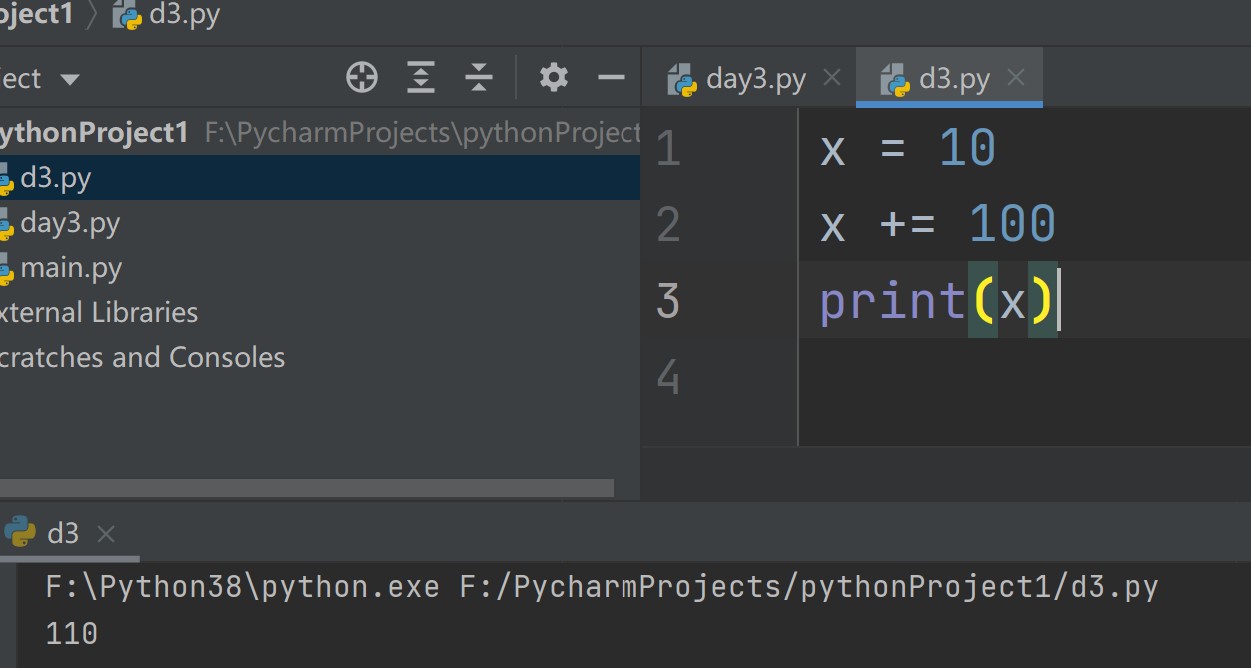The width and height of the screenshot is (1251, 668).
Task: Click the locate-file crosshair icon
Action: [361, 77]
